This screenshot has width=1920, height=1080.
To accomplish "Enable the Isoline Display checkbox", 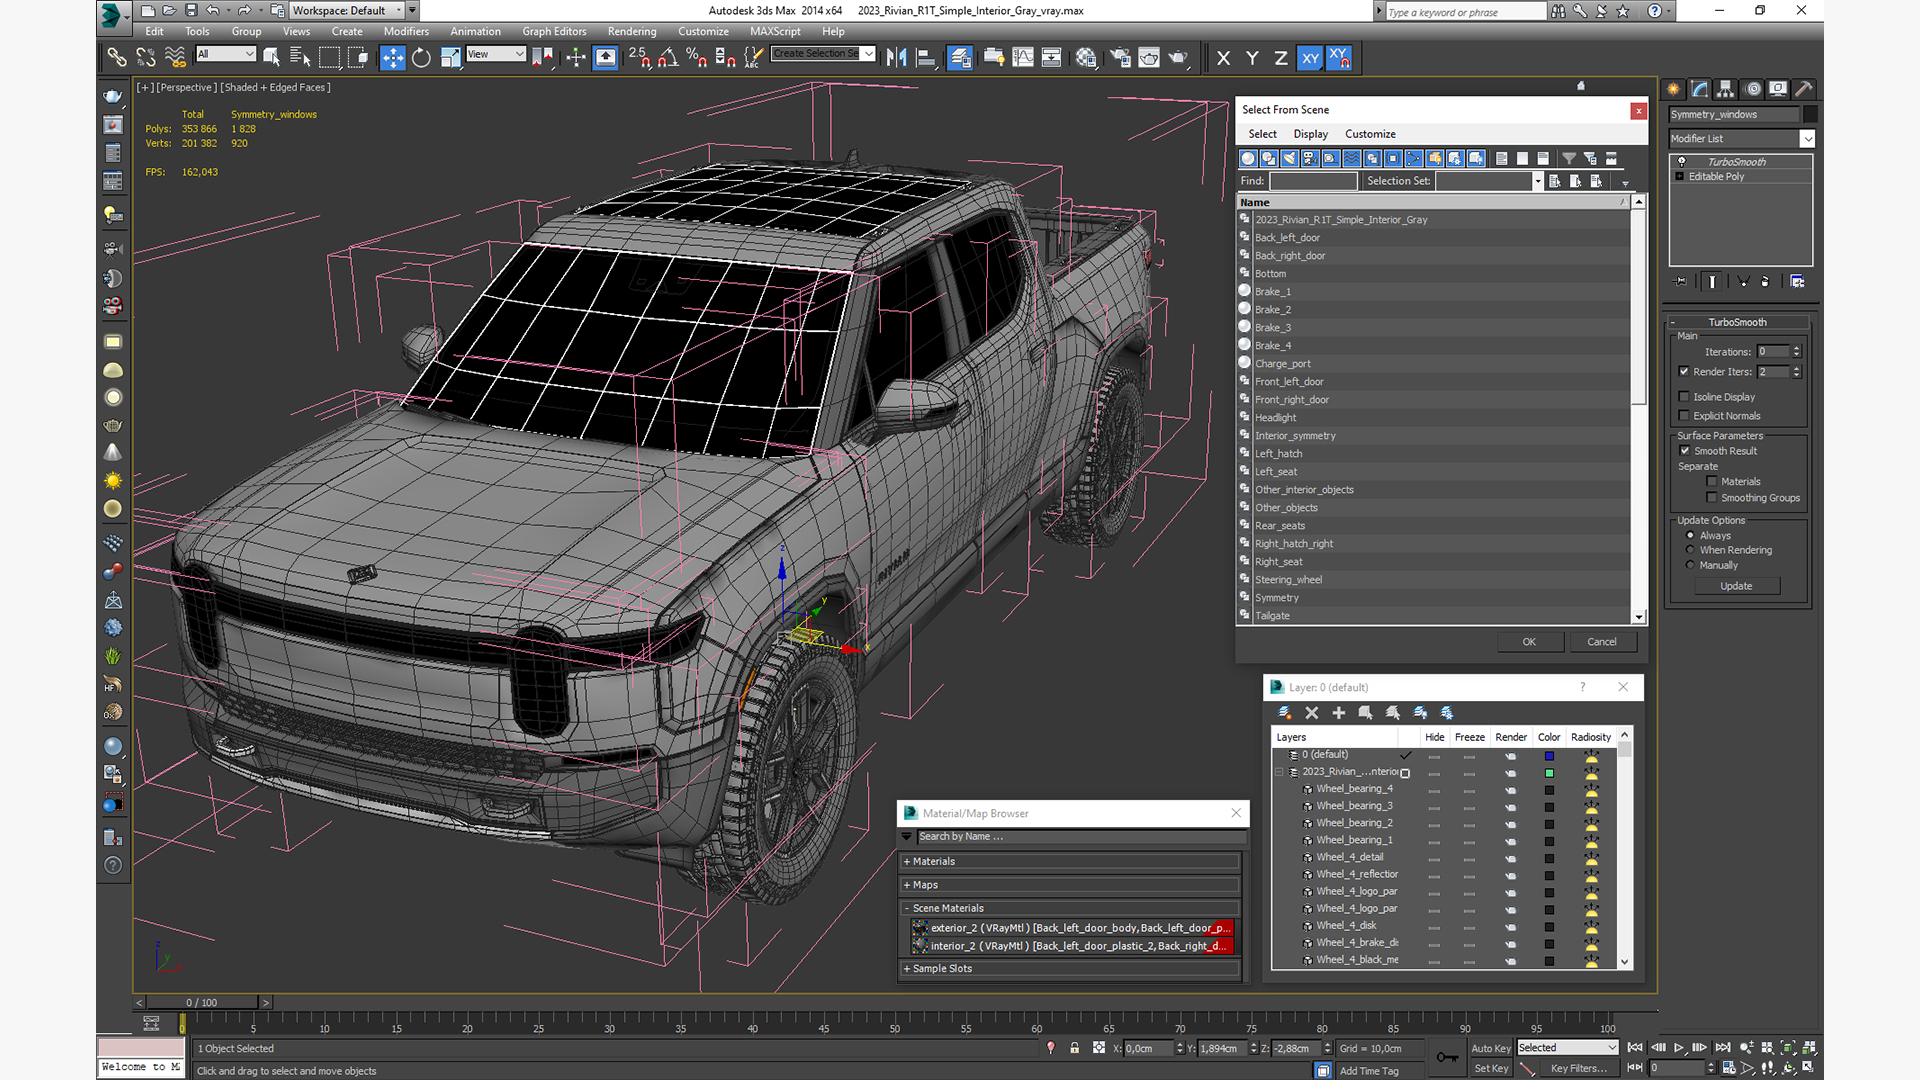I will point(1684,397).
